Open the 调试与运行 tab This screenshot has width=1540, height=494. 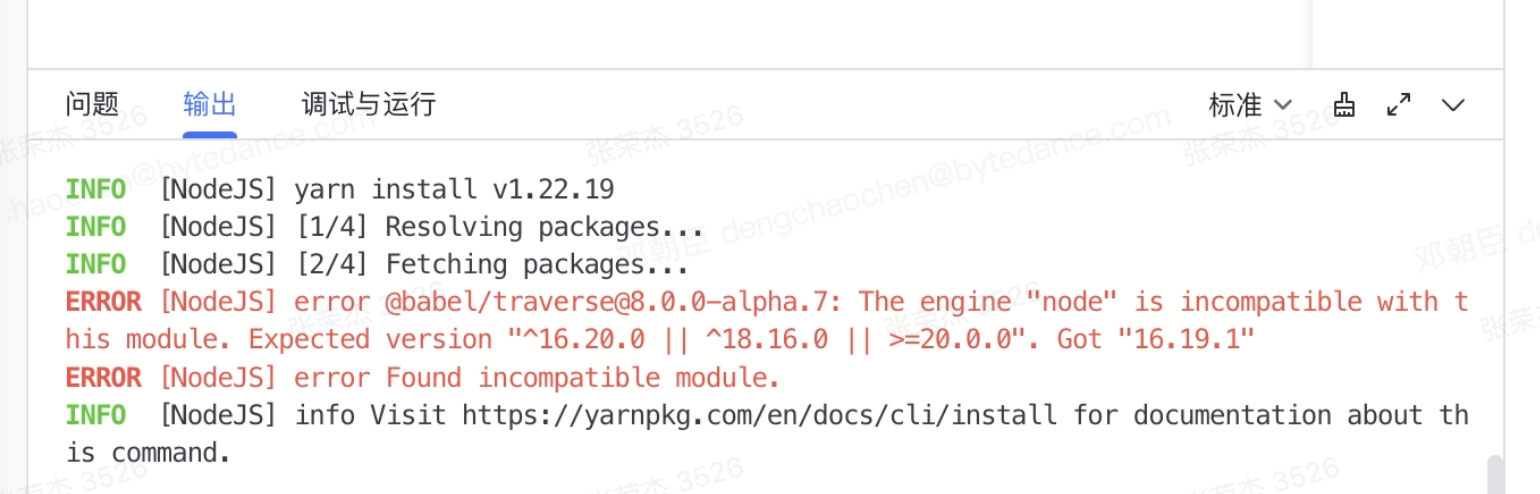[369, 103]
